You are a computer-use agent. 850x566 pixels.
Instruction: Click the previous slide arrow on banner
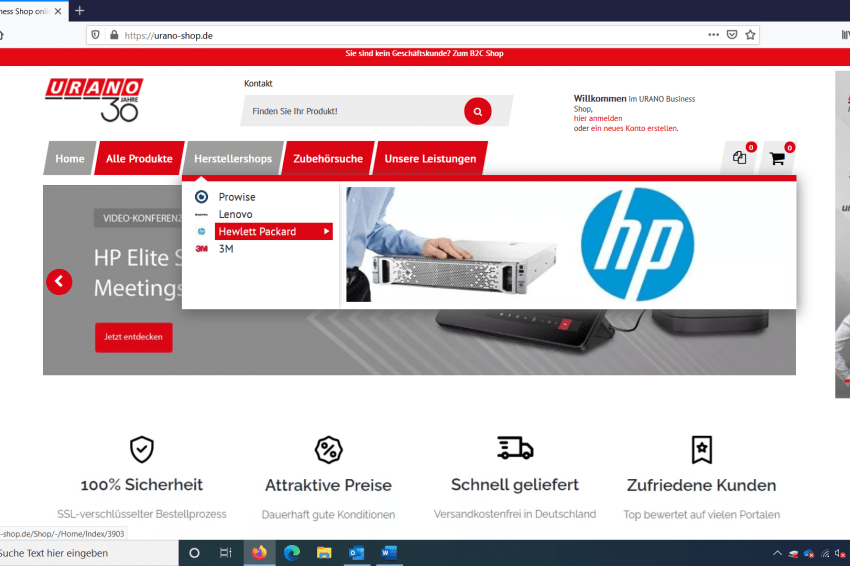(59, 282)
